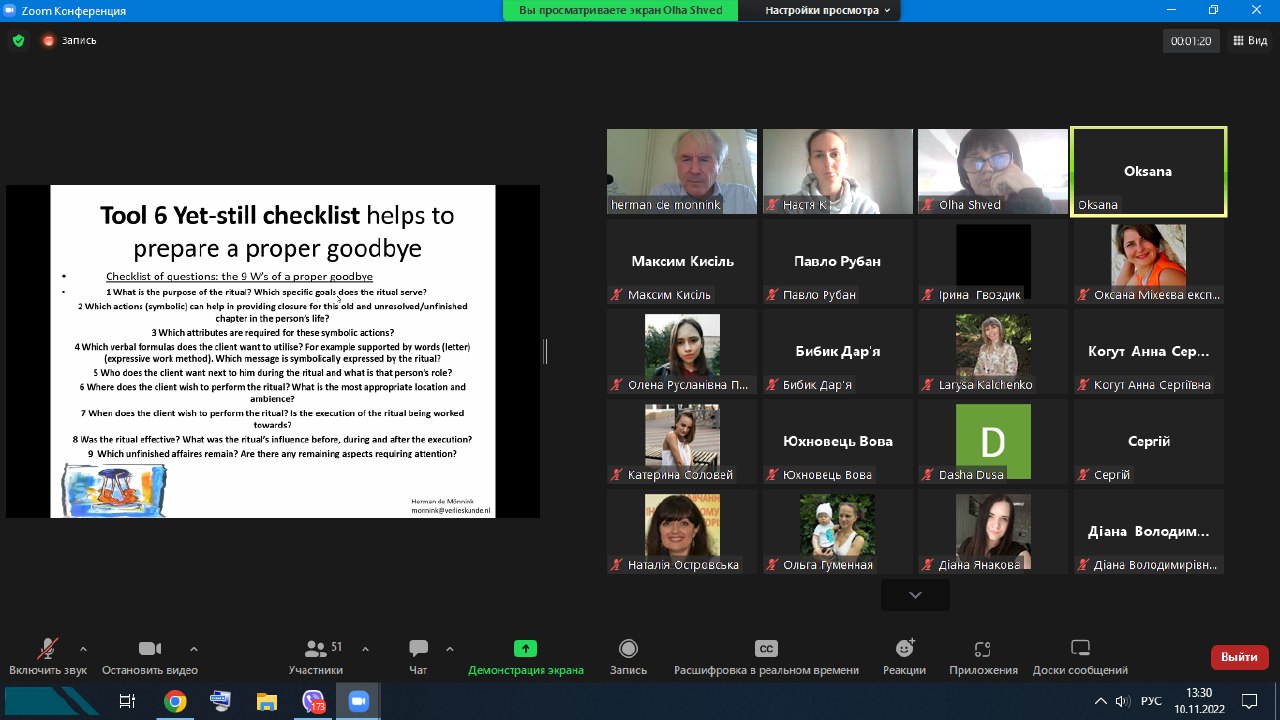Open the Reactions smiley icon

904,649
